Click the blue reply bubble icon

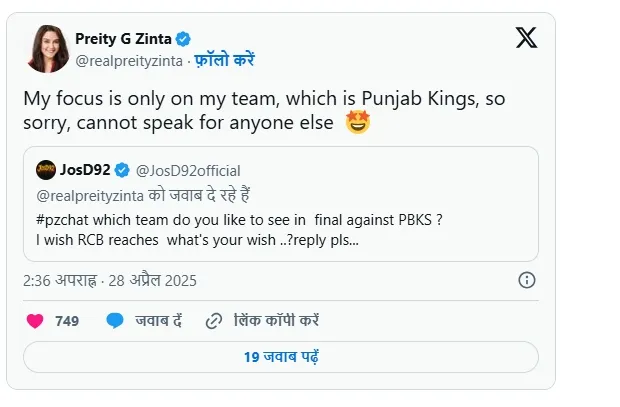(x=115, y=321)
